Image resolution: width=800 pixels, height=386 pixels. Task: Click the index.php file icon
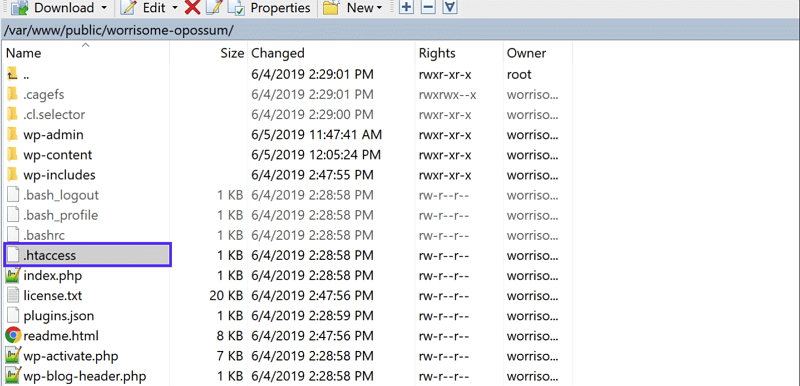coord(13,275)
